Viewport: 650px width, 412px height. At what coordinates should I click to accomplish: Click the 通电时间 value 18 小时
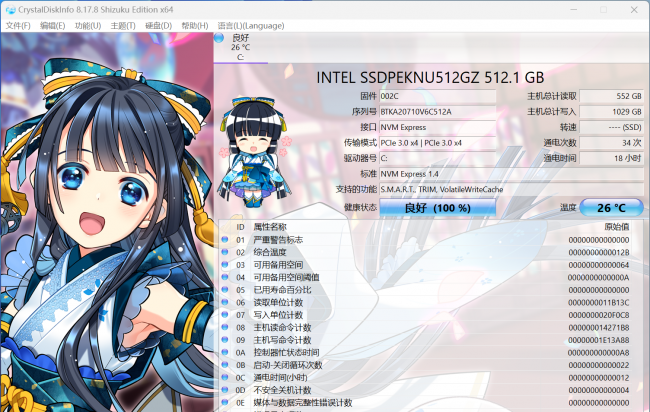click(611, 158)
